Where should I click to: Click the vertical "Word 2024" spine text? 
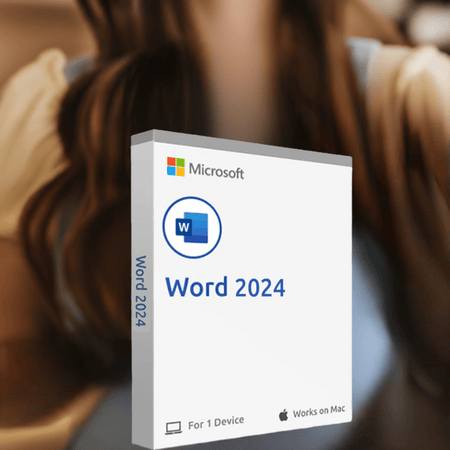141,291
